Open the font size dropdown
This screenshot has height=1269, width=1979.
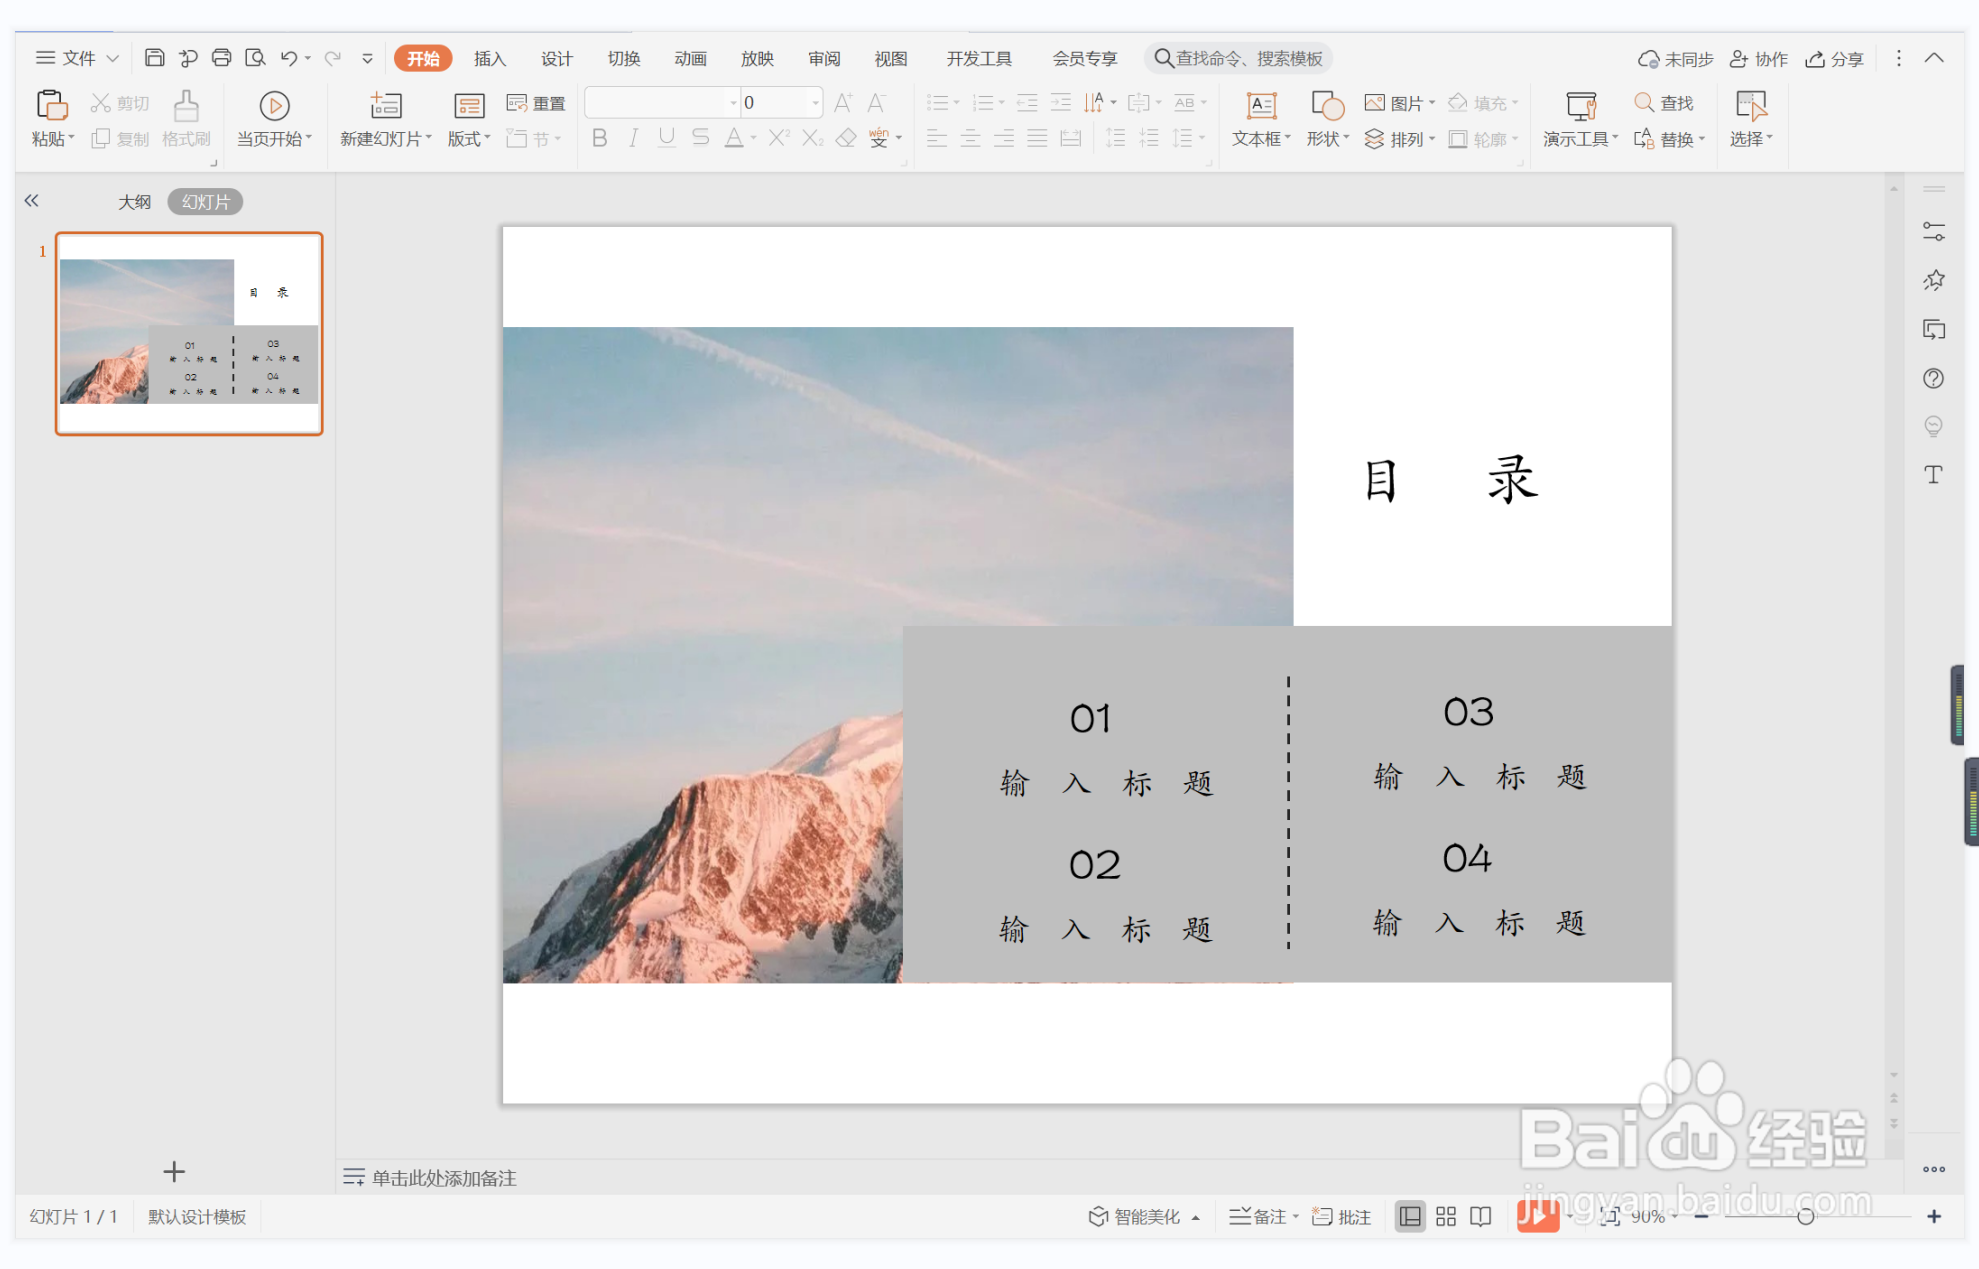pos(815,103)
